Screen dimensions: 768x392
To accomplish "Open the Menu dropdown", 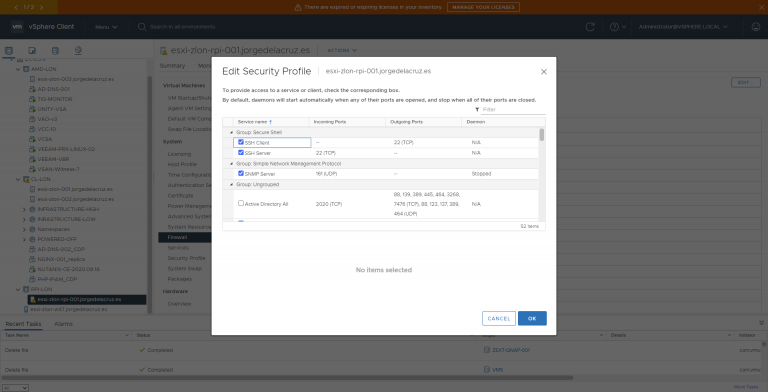I will [106, 27].
